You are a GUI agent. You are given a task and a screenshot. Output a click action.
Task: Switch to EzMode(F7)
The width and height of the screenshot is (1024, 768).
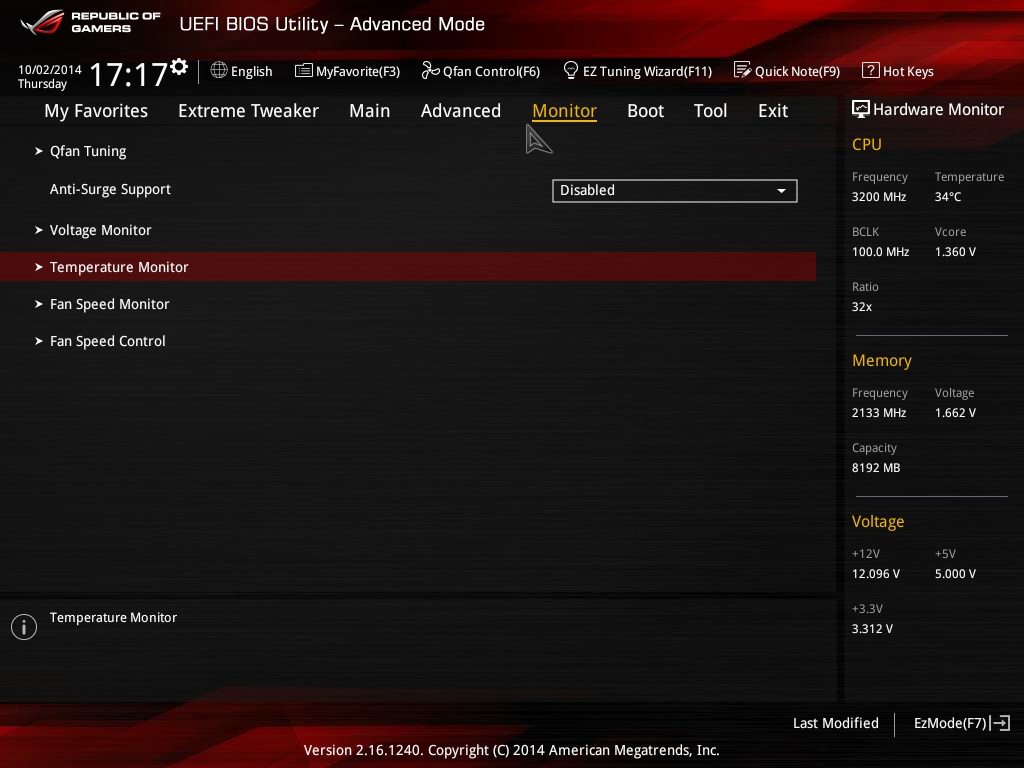click(x=961, y=723)
